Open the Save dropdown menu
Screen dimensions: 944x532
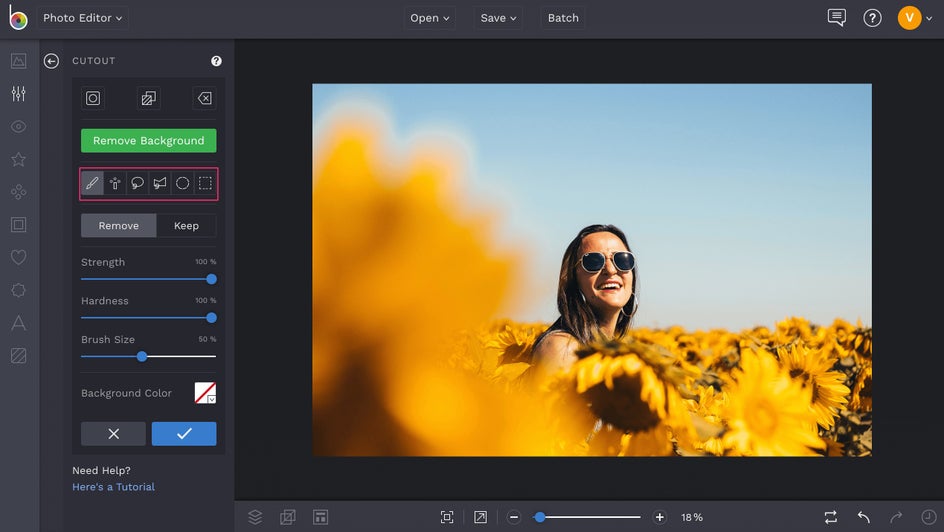point(498,18)
